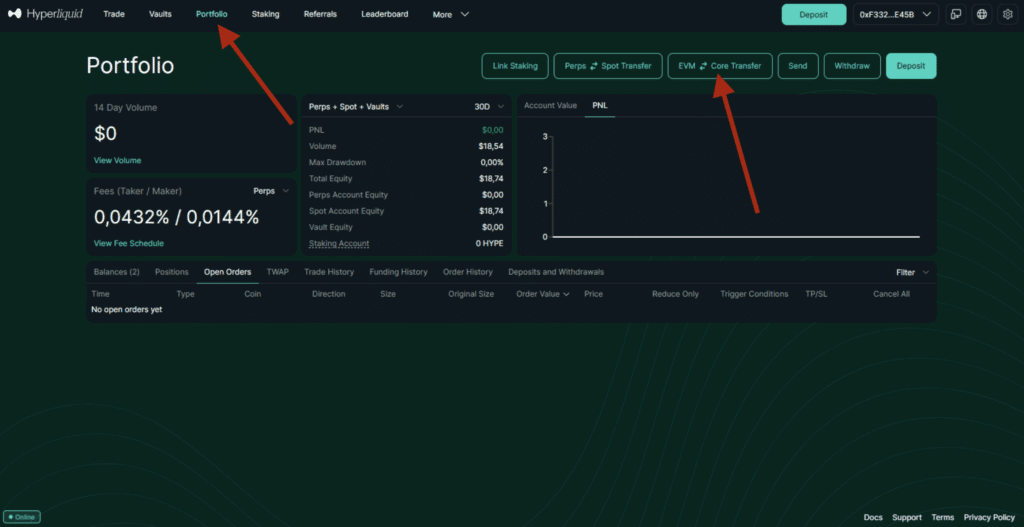Open the Docs footer link

click(x=873, y=517)
